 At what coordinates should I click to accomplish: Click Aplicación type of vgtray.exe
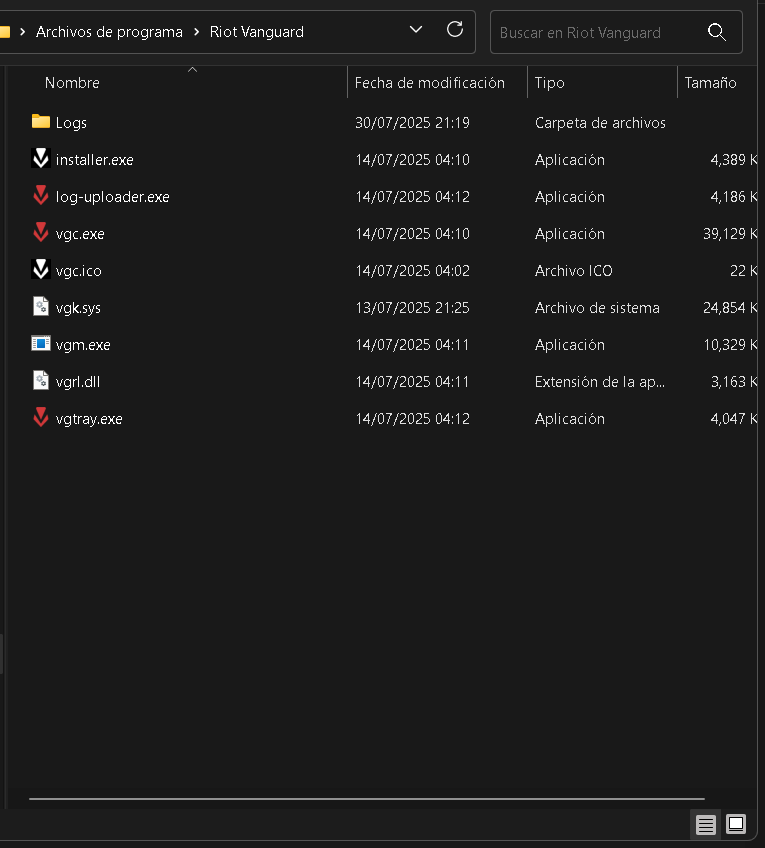(x=570, y=419)
